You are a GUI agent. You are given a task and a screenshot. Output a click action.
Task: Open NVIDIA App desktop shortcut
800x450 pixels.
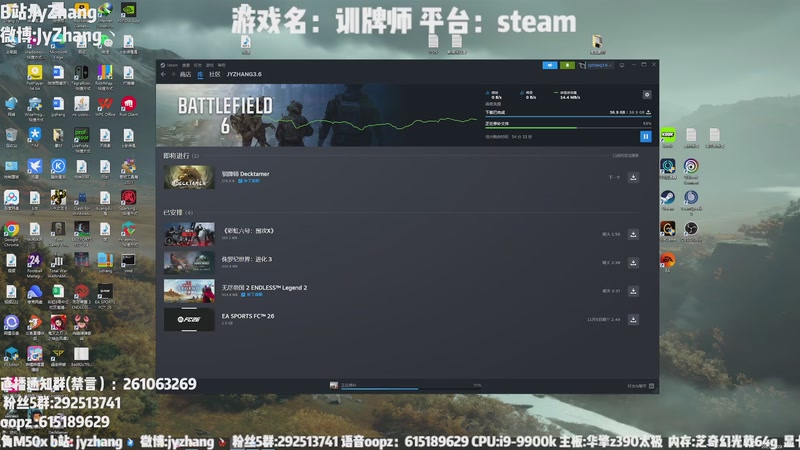tap(129, 13)
